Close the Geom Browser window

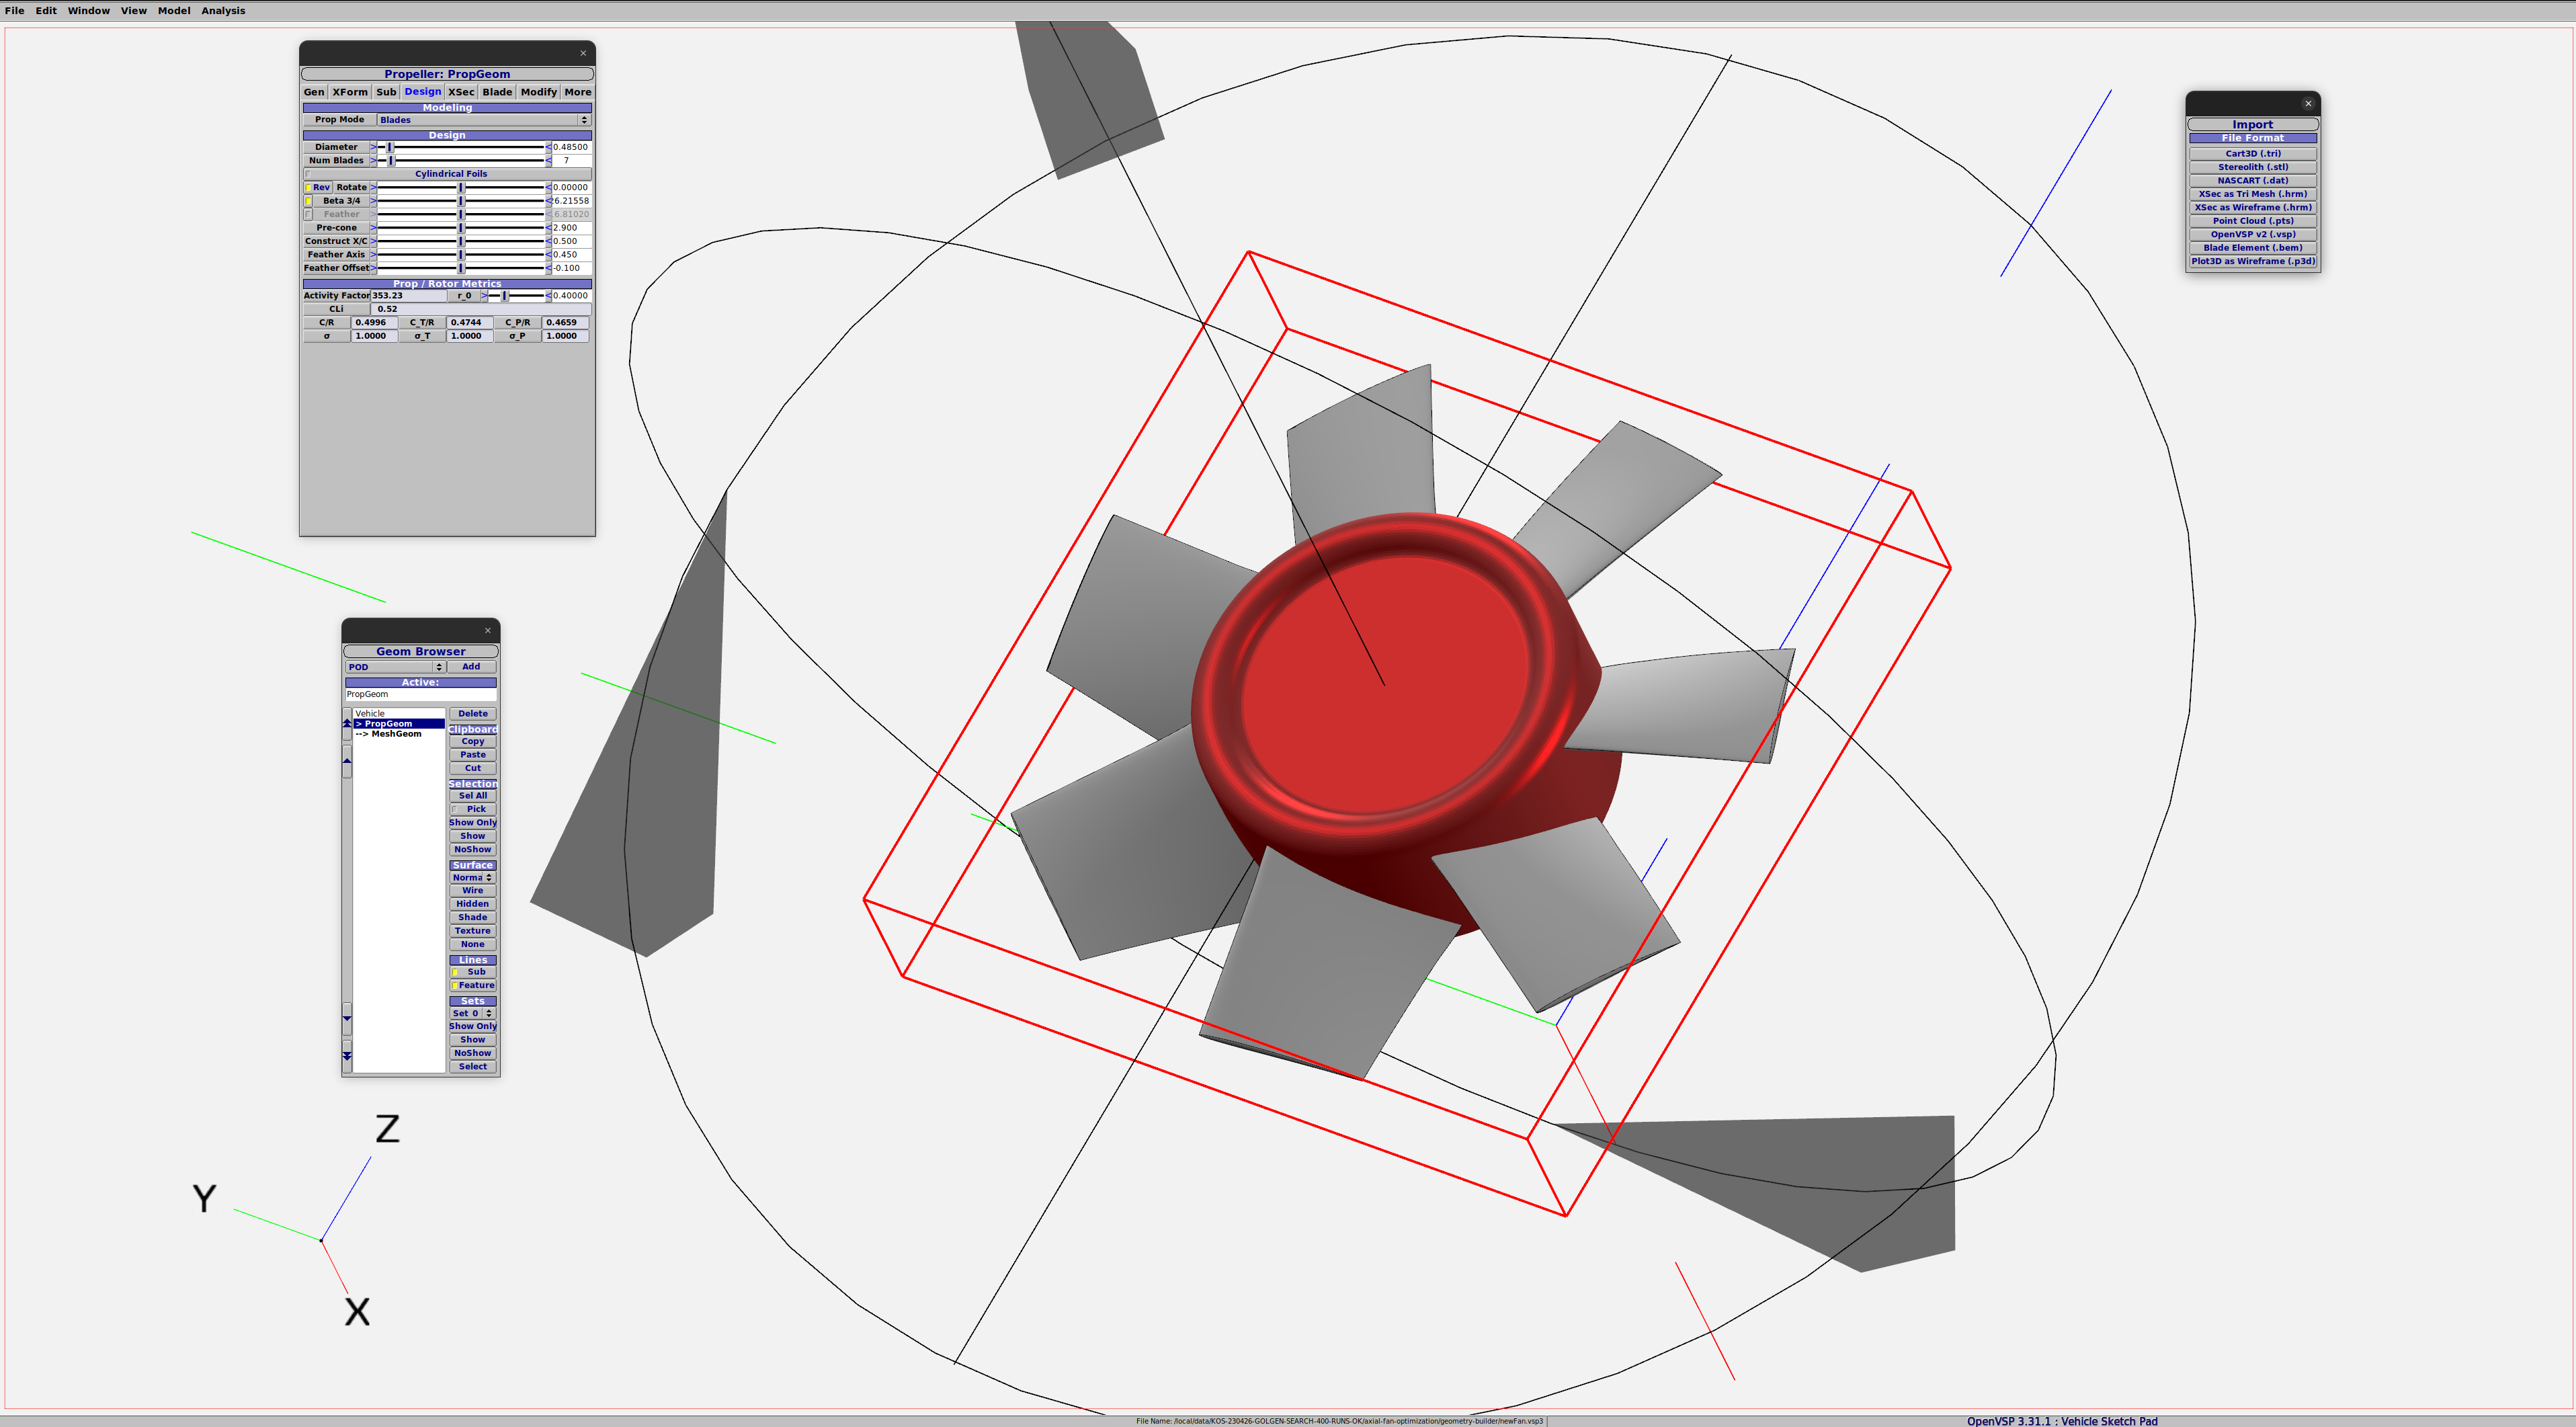pos(488,630)
